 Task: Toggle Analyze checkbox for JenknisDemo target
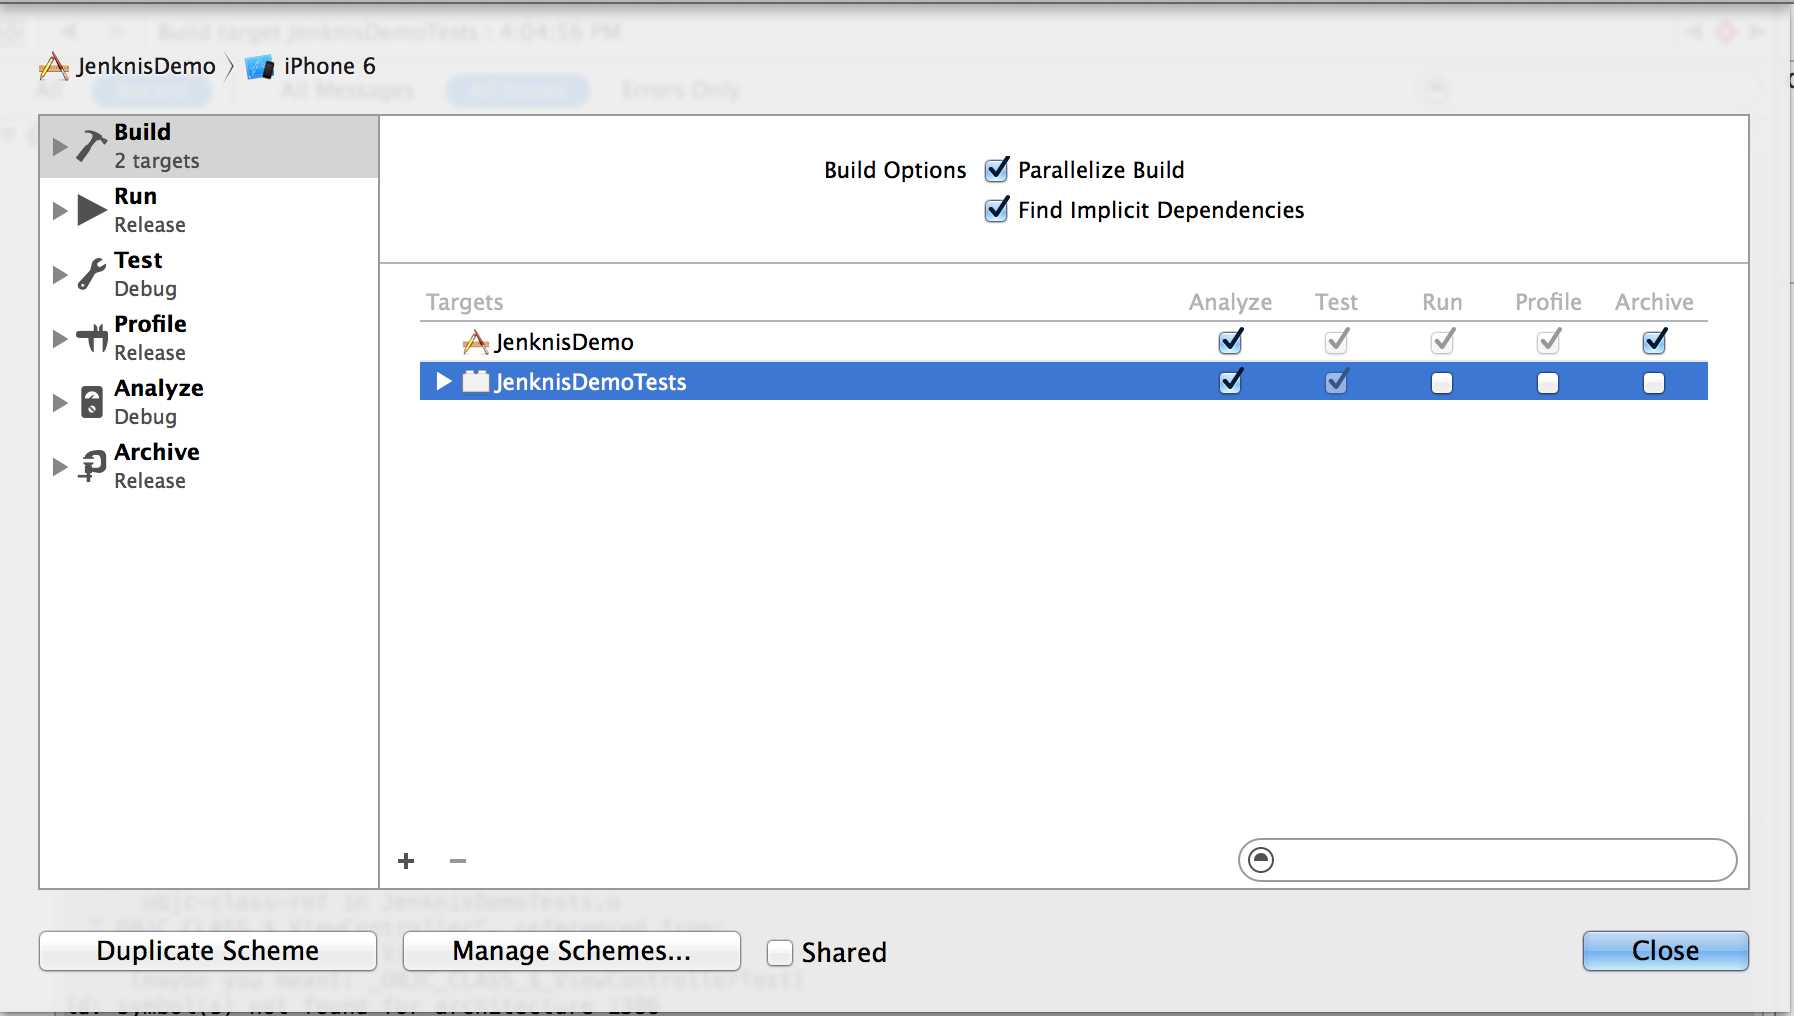(1231, 342)
